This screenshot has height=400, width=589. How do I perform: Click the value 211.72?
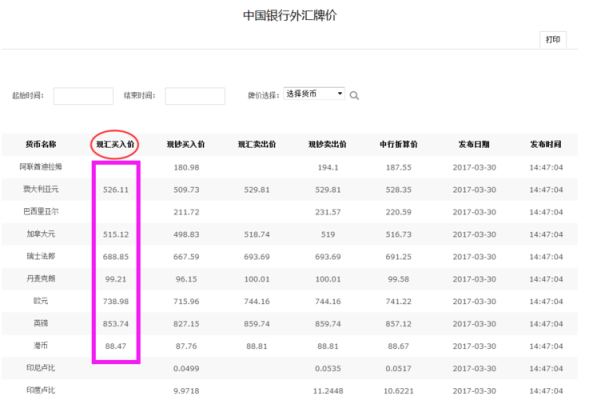coord(186,212)
